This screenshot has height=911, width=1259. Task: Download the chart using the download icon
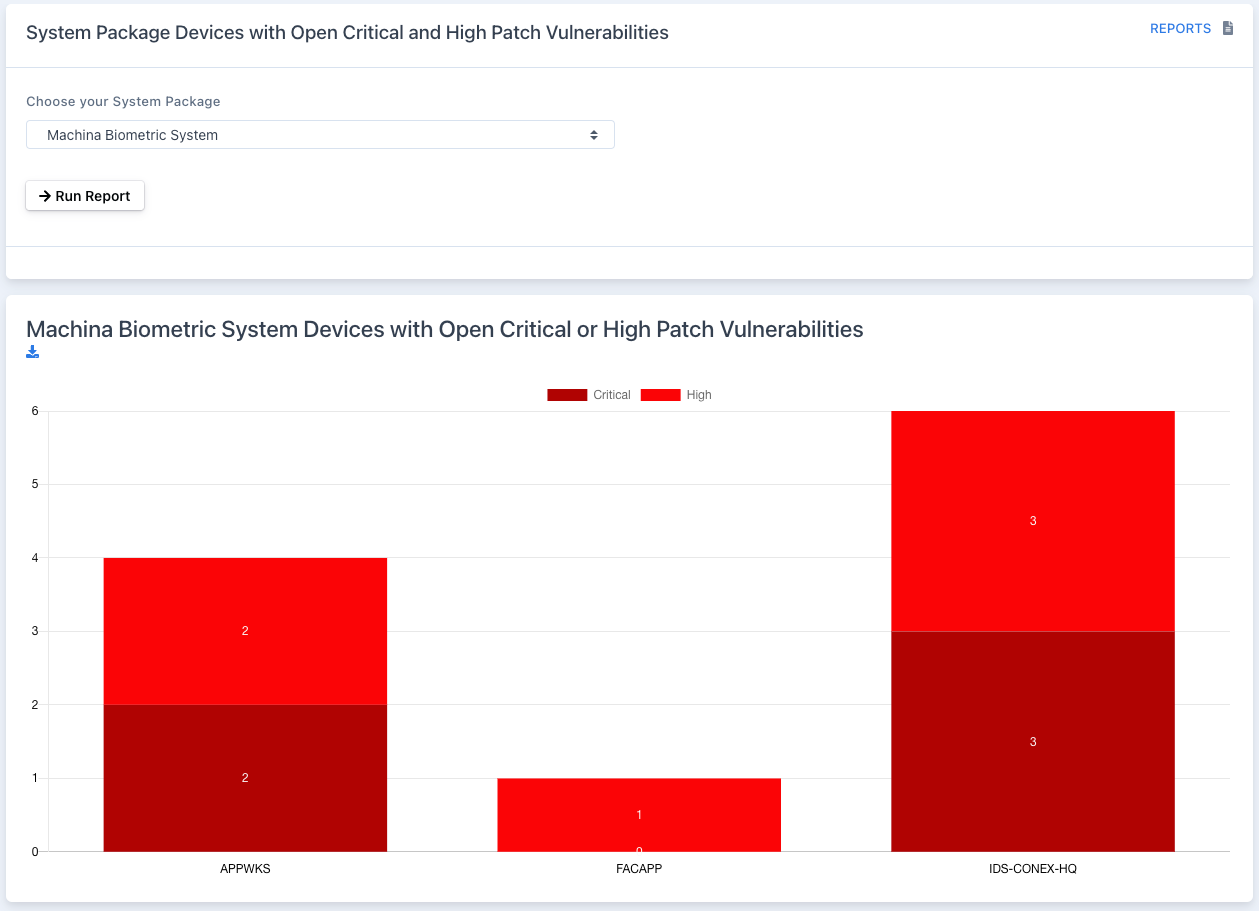pyautogui.click(x=33, y=352)
